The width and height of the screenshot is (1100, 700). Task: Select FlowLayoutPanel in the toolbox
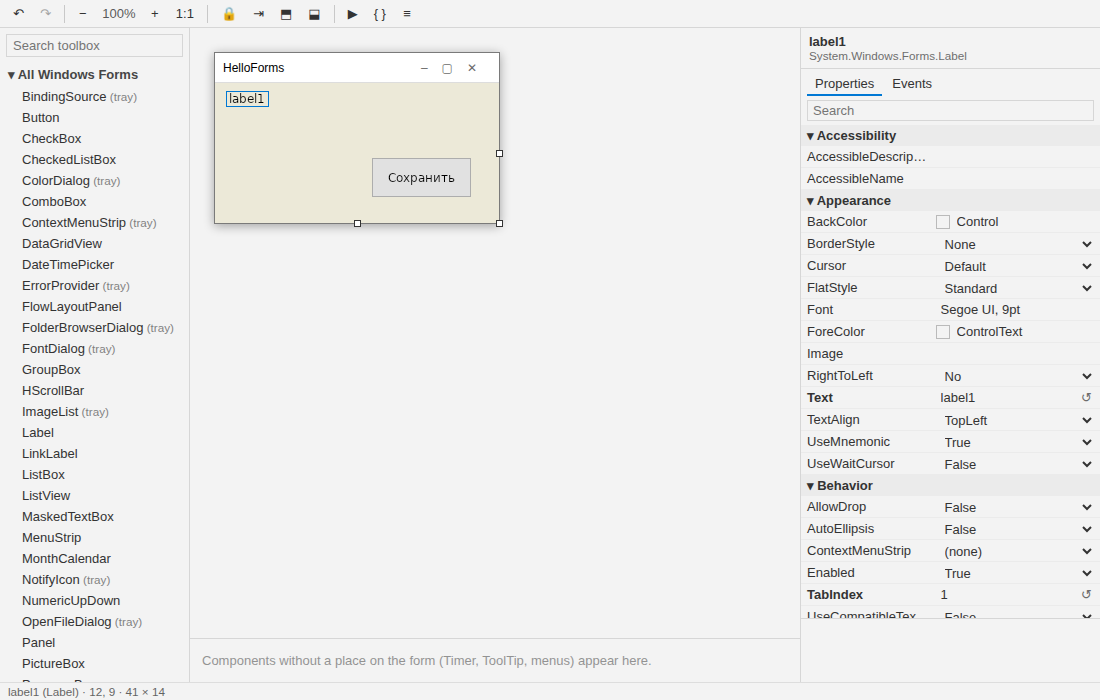[x=72, y=307]
